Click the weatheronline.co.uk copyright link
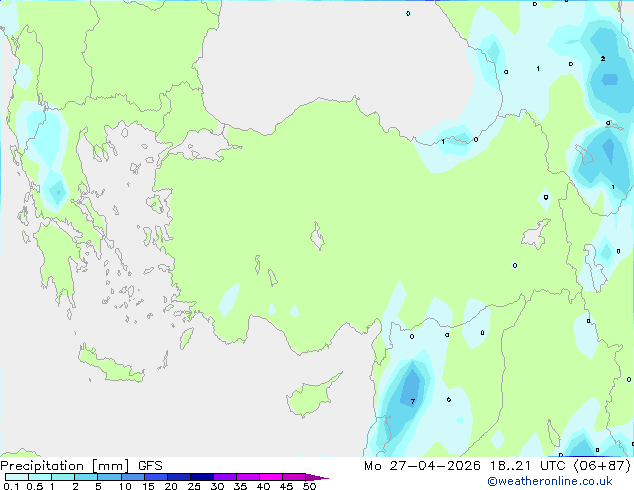The image size is (634, 490). point(550,481)
